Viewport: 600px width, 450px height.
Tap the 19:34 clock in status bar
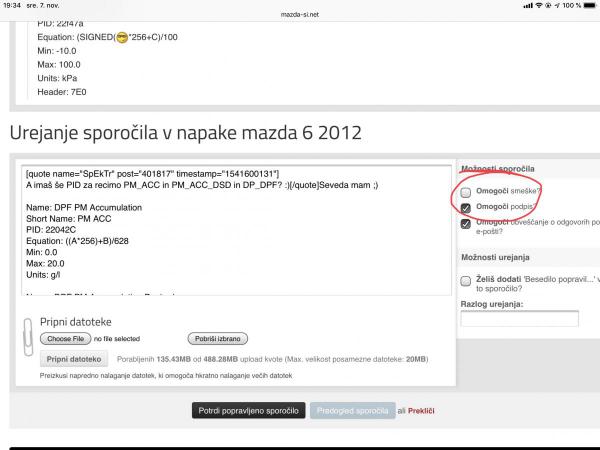click(x=11, y=5)
